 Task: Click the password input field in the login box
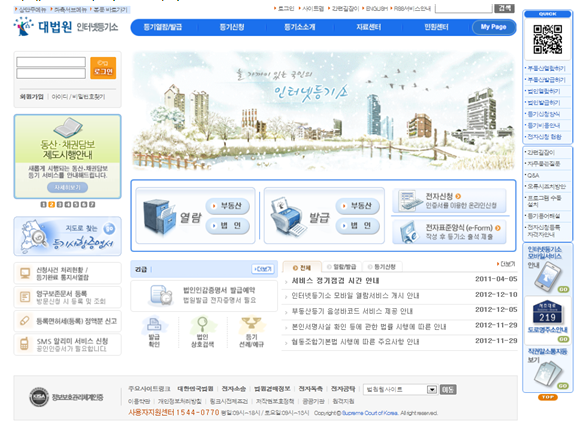pyautogui.click(x=51, y=73)
